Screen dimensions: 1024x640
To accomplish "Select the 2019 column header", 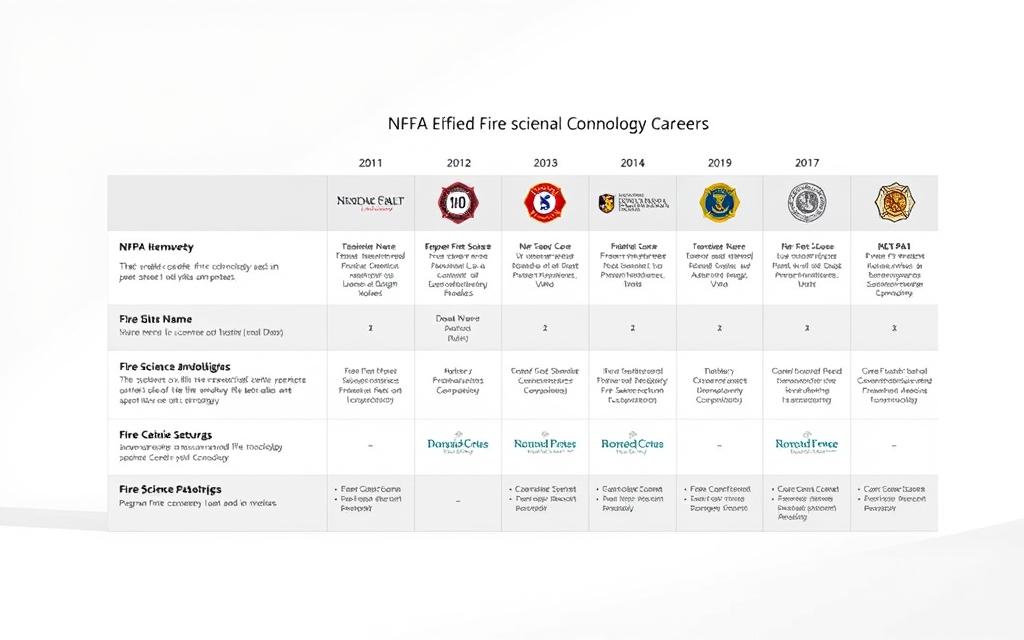I will 719,161.
